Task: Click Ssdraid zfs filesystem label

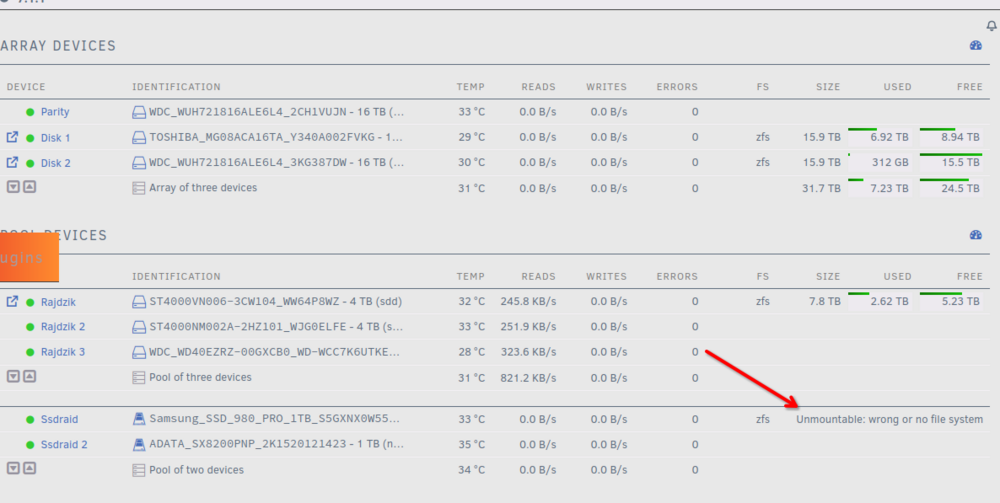Action: click(763, 419)
